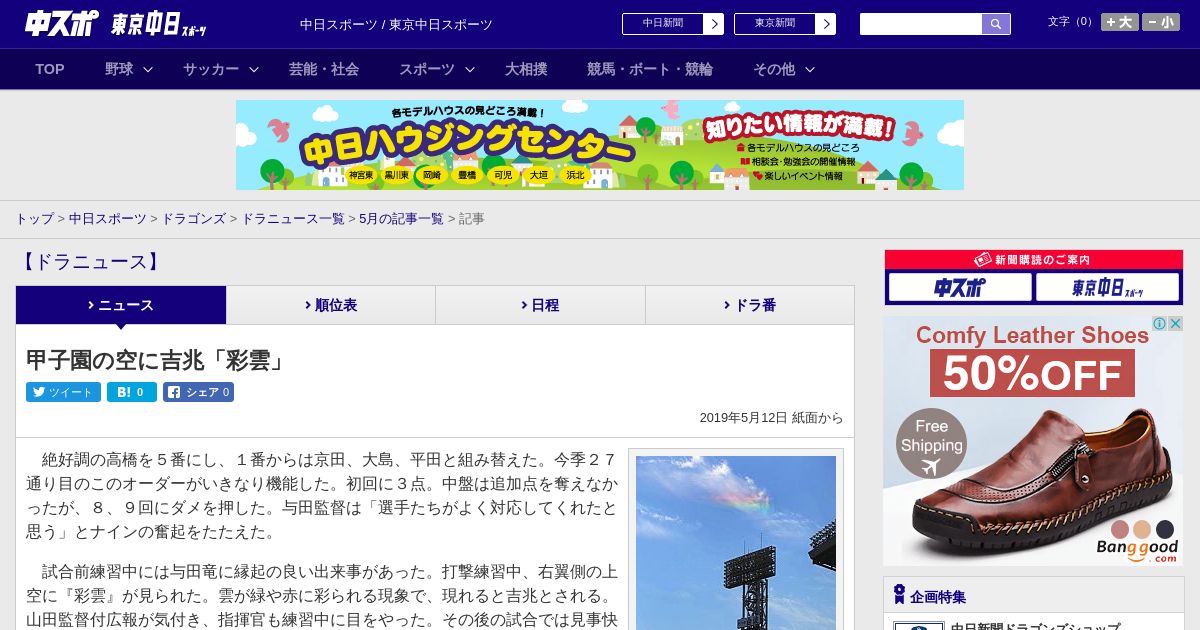The image size is (1200, 630).
Task: Expand the 野球 dropdown menu
Action: point(129,69)
